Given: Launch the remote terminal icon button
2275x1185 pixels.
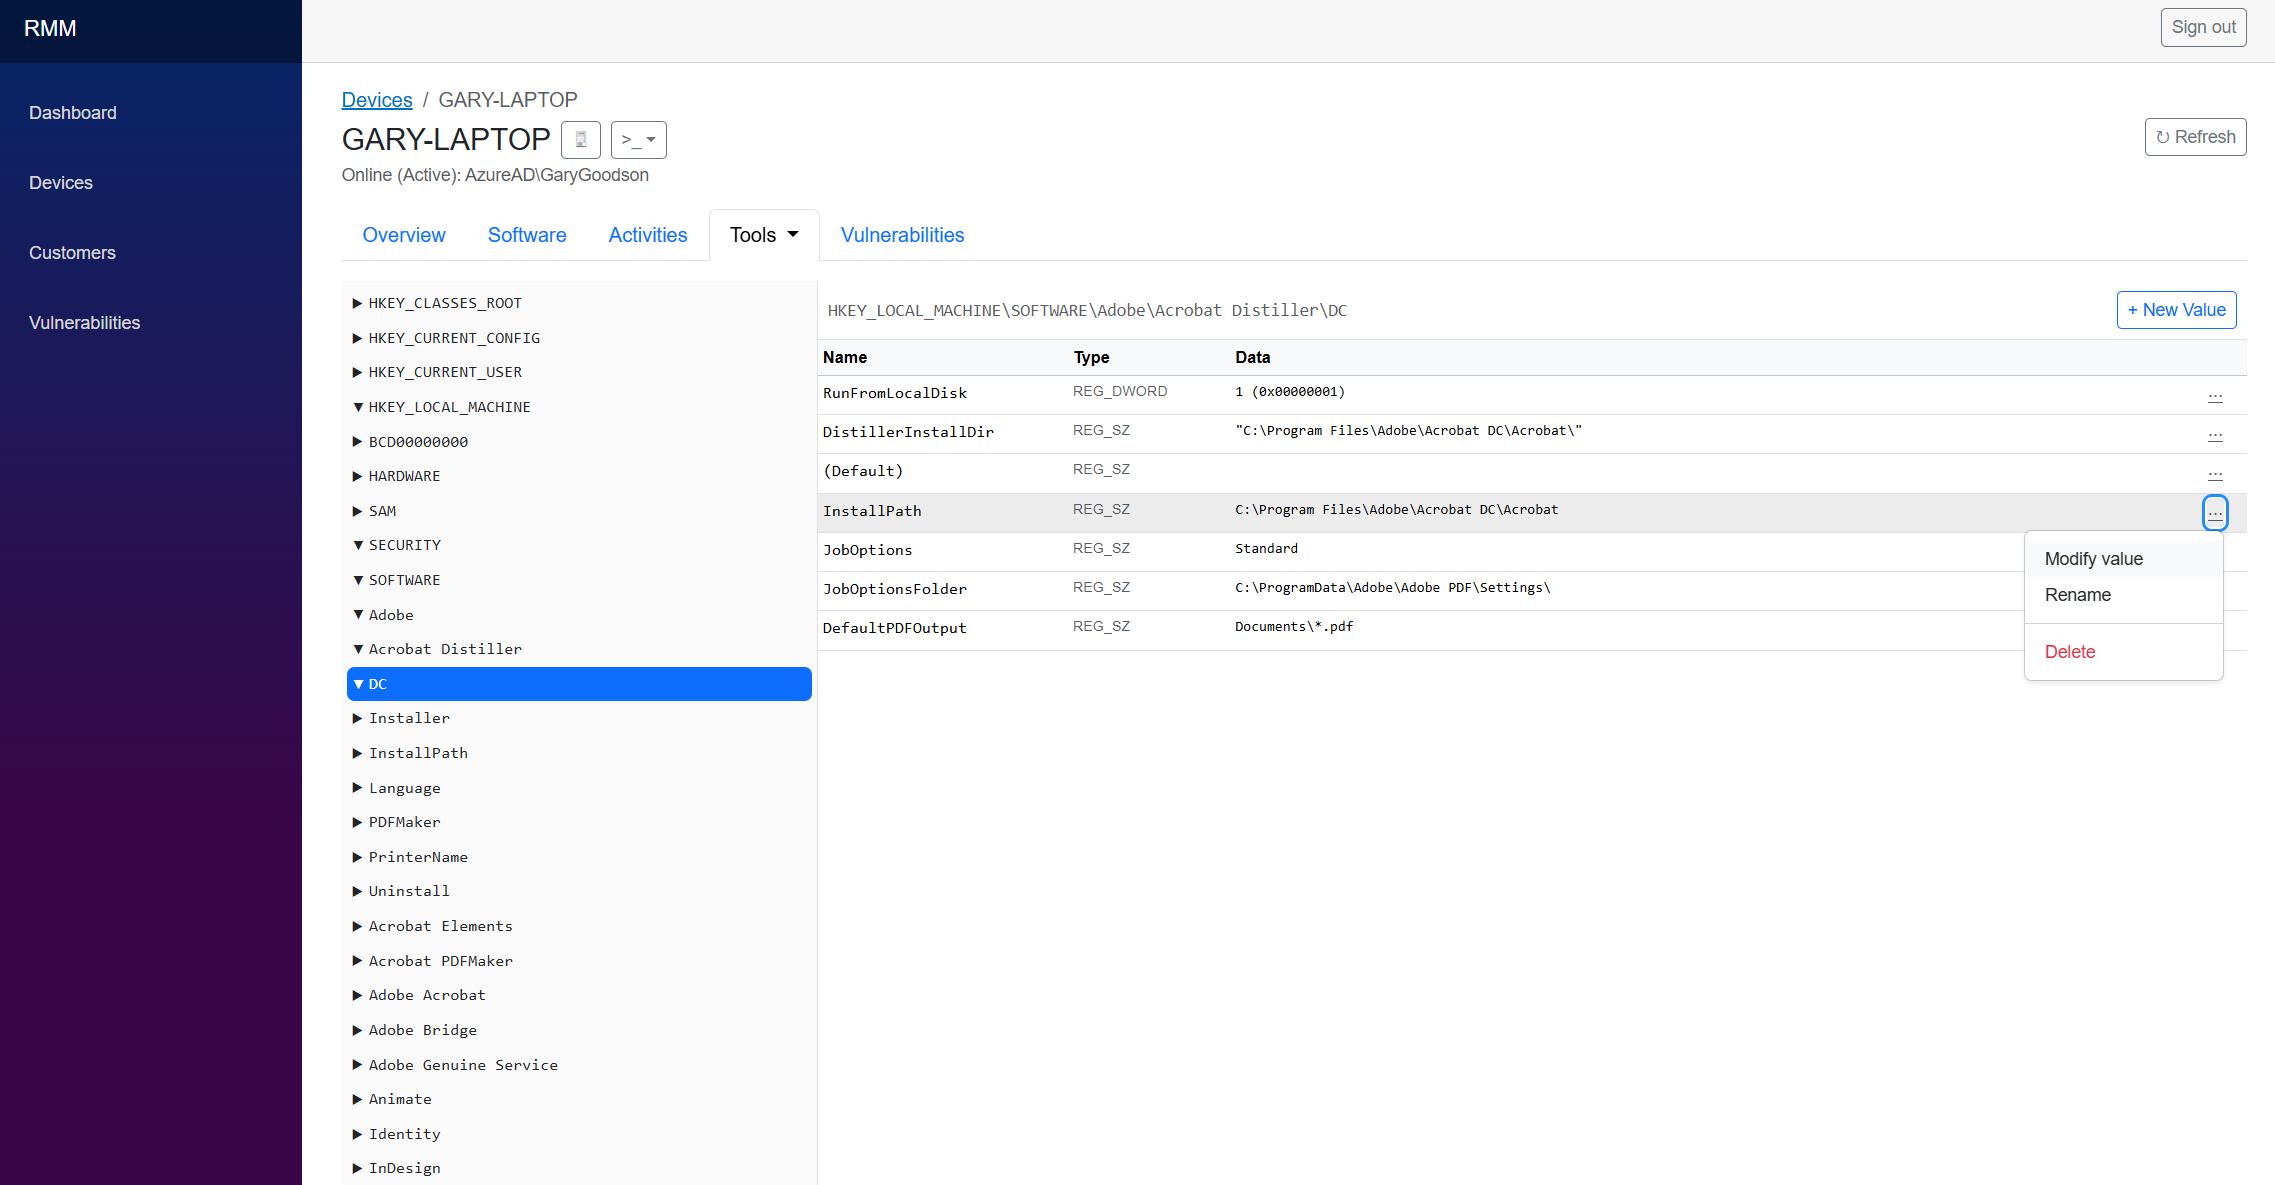Looking at the screenshot, I should click(629, 140).
